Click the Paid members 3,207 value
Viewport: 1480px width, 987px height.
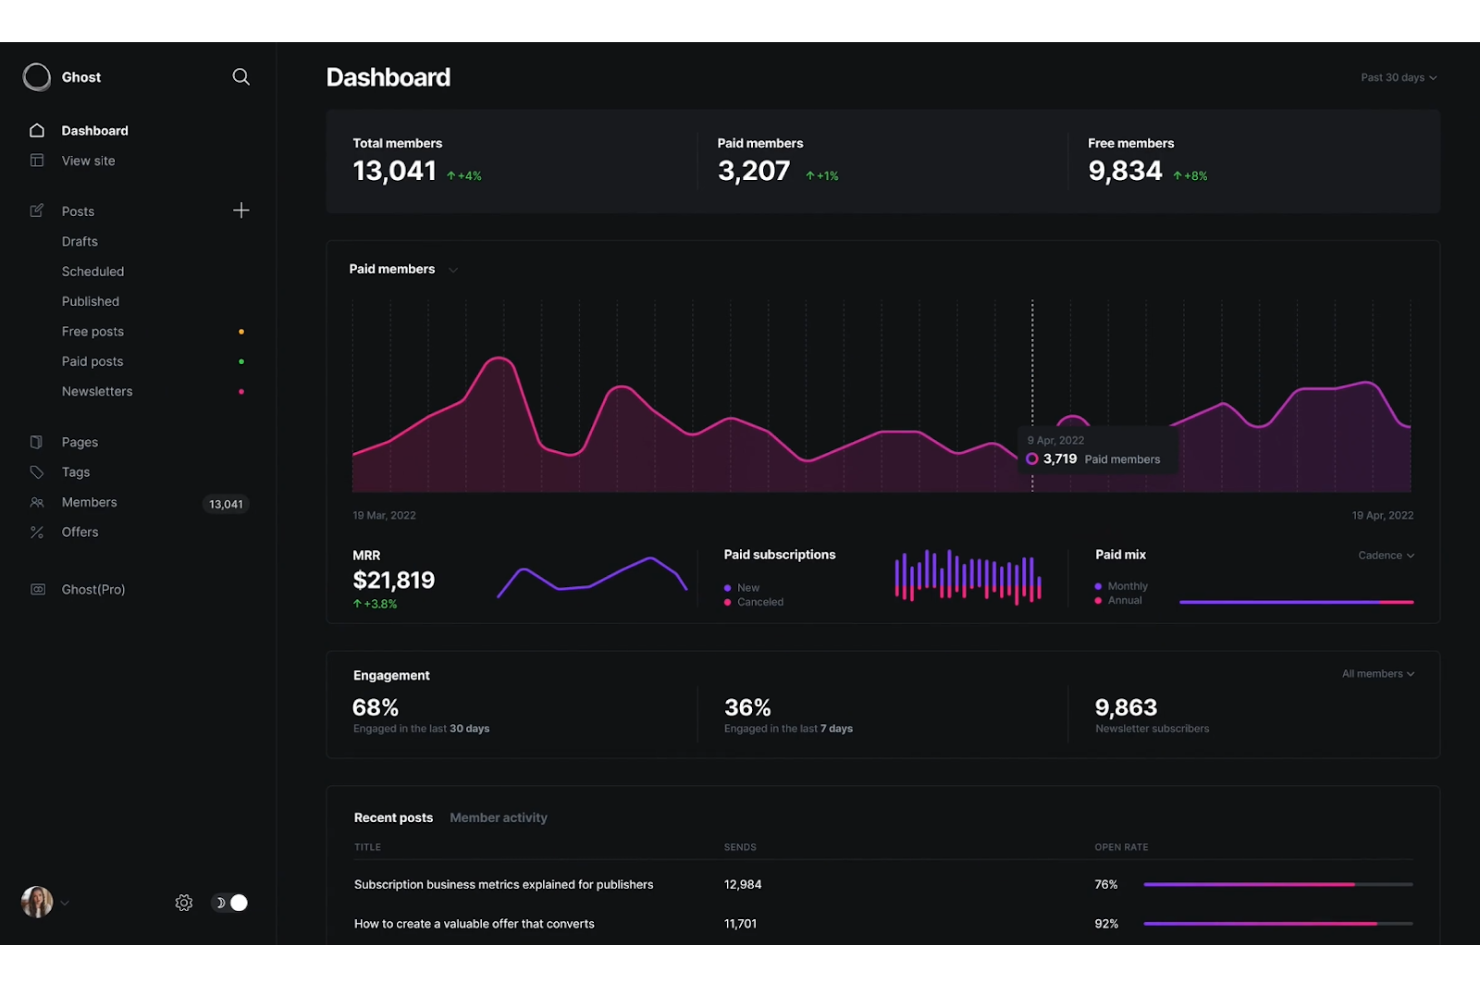pos(754,171)
